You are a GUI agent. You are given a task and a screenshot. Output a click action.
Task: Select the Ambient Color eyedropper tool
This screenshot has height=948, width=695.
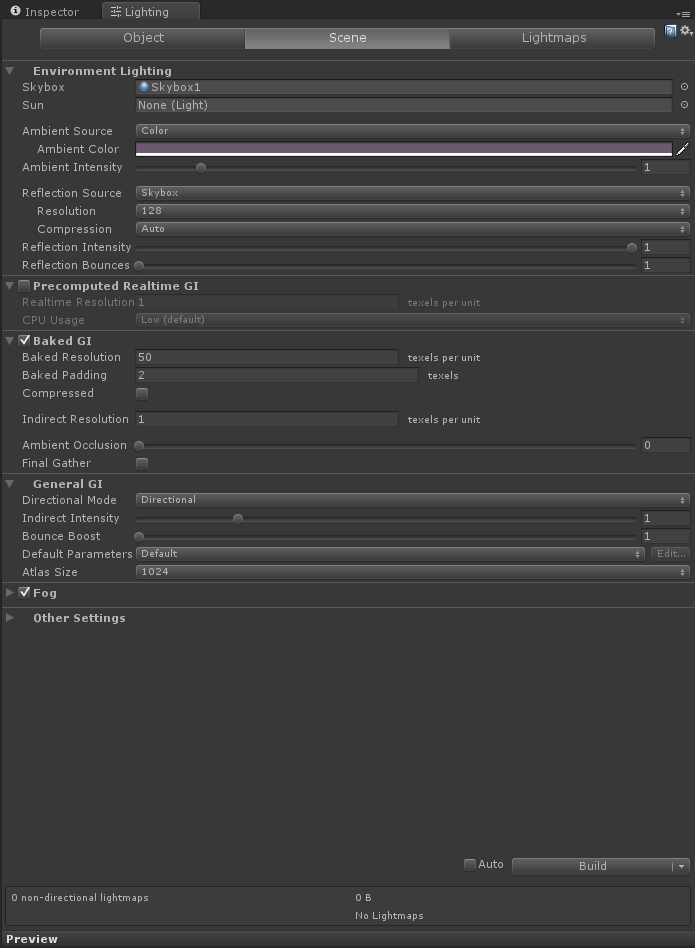point(683,147)
